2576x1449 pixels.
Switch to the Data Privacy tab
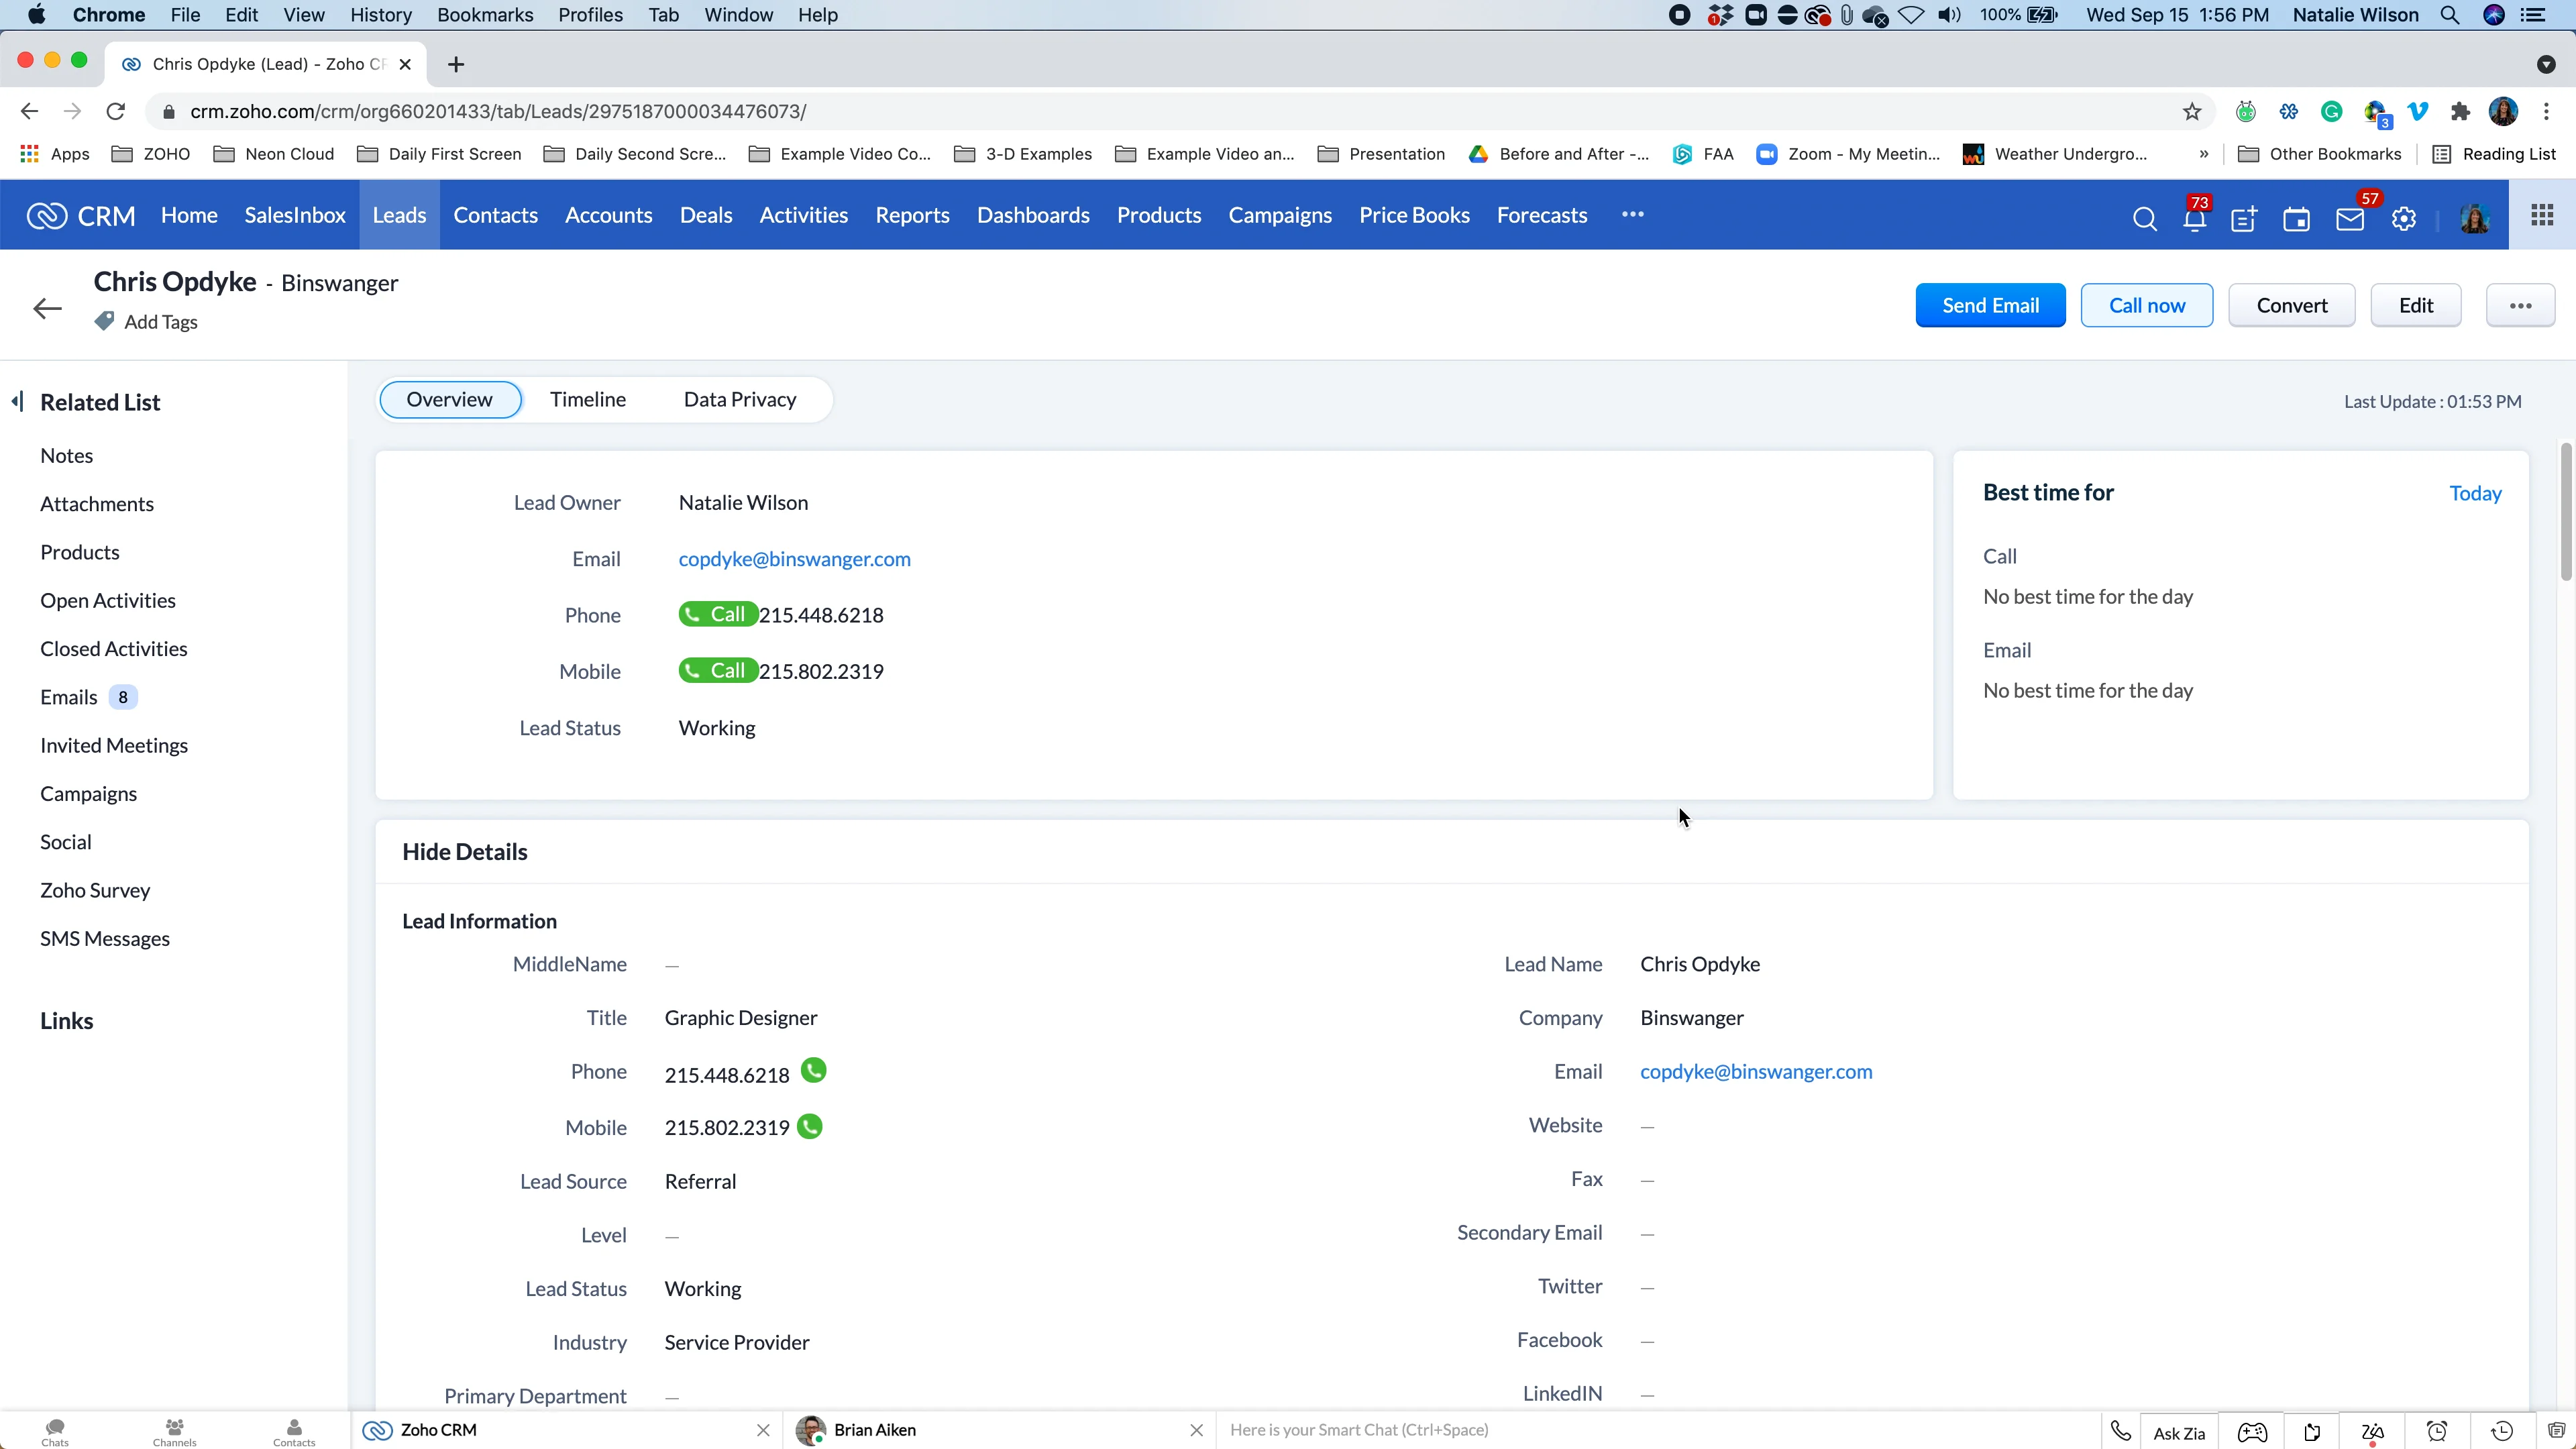click(740, 399)
